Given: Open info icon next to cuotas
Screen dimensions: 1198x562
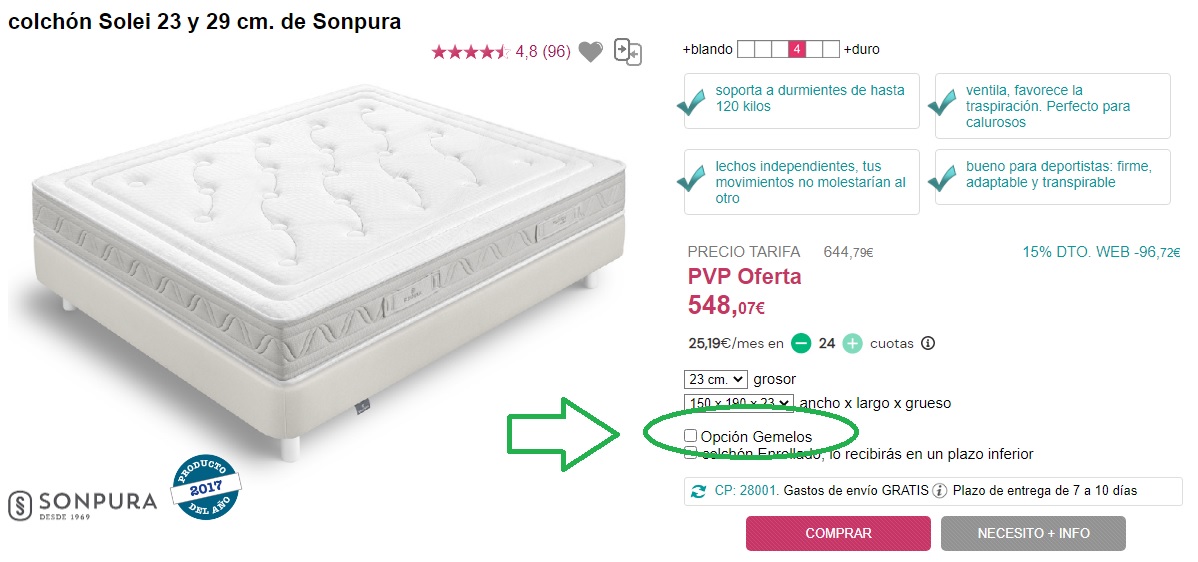Looking at the screenshot, I should point(928,343).
